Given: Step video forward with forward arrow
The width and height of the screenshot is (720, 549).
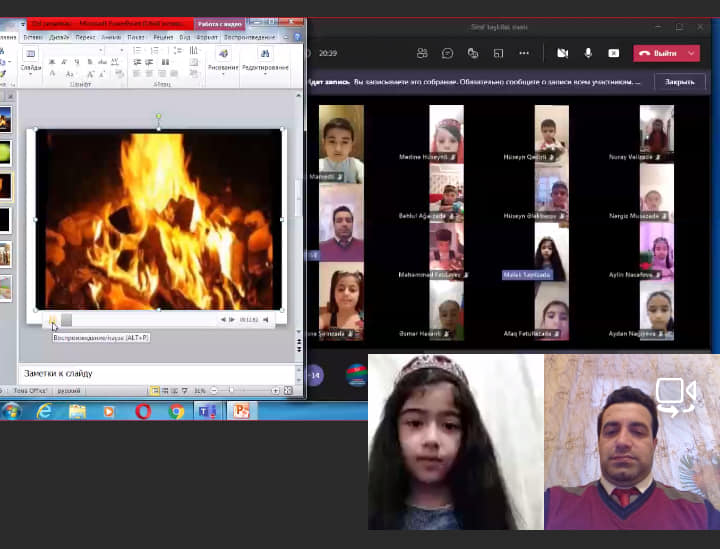Looking at the screenshot, I should click(232, 319).
